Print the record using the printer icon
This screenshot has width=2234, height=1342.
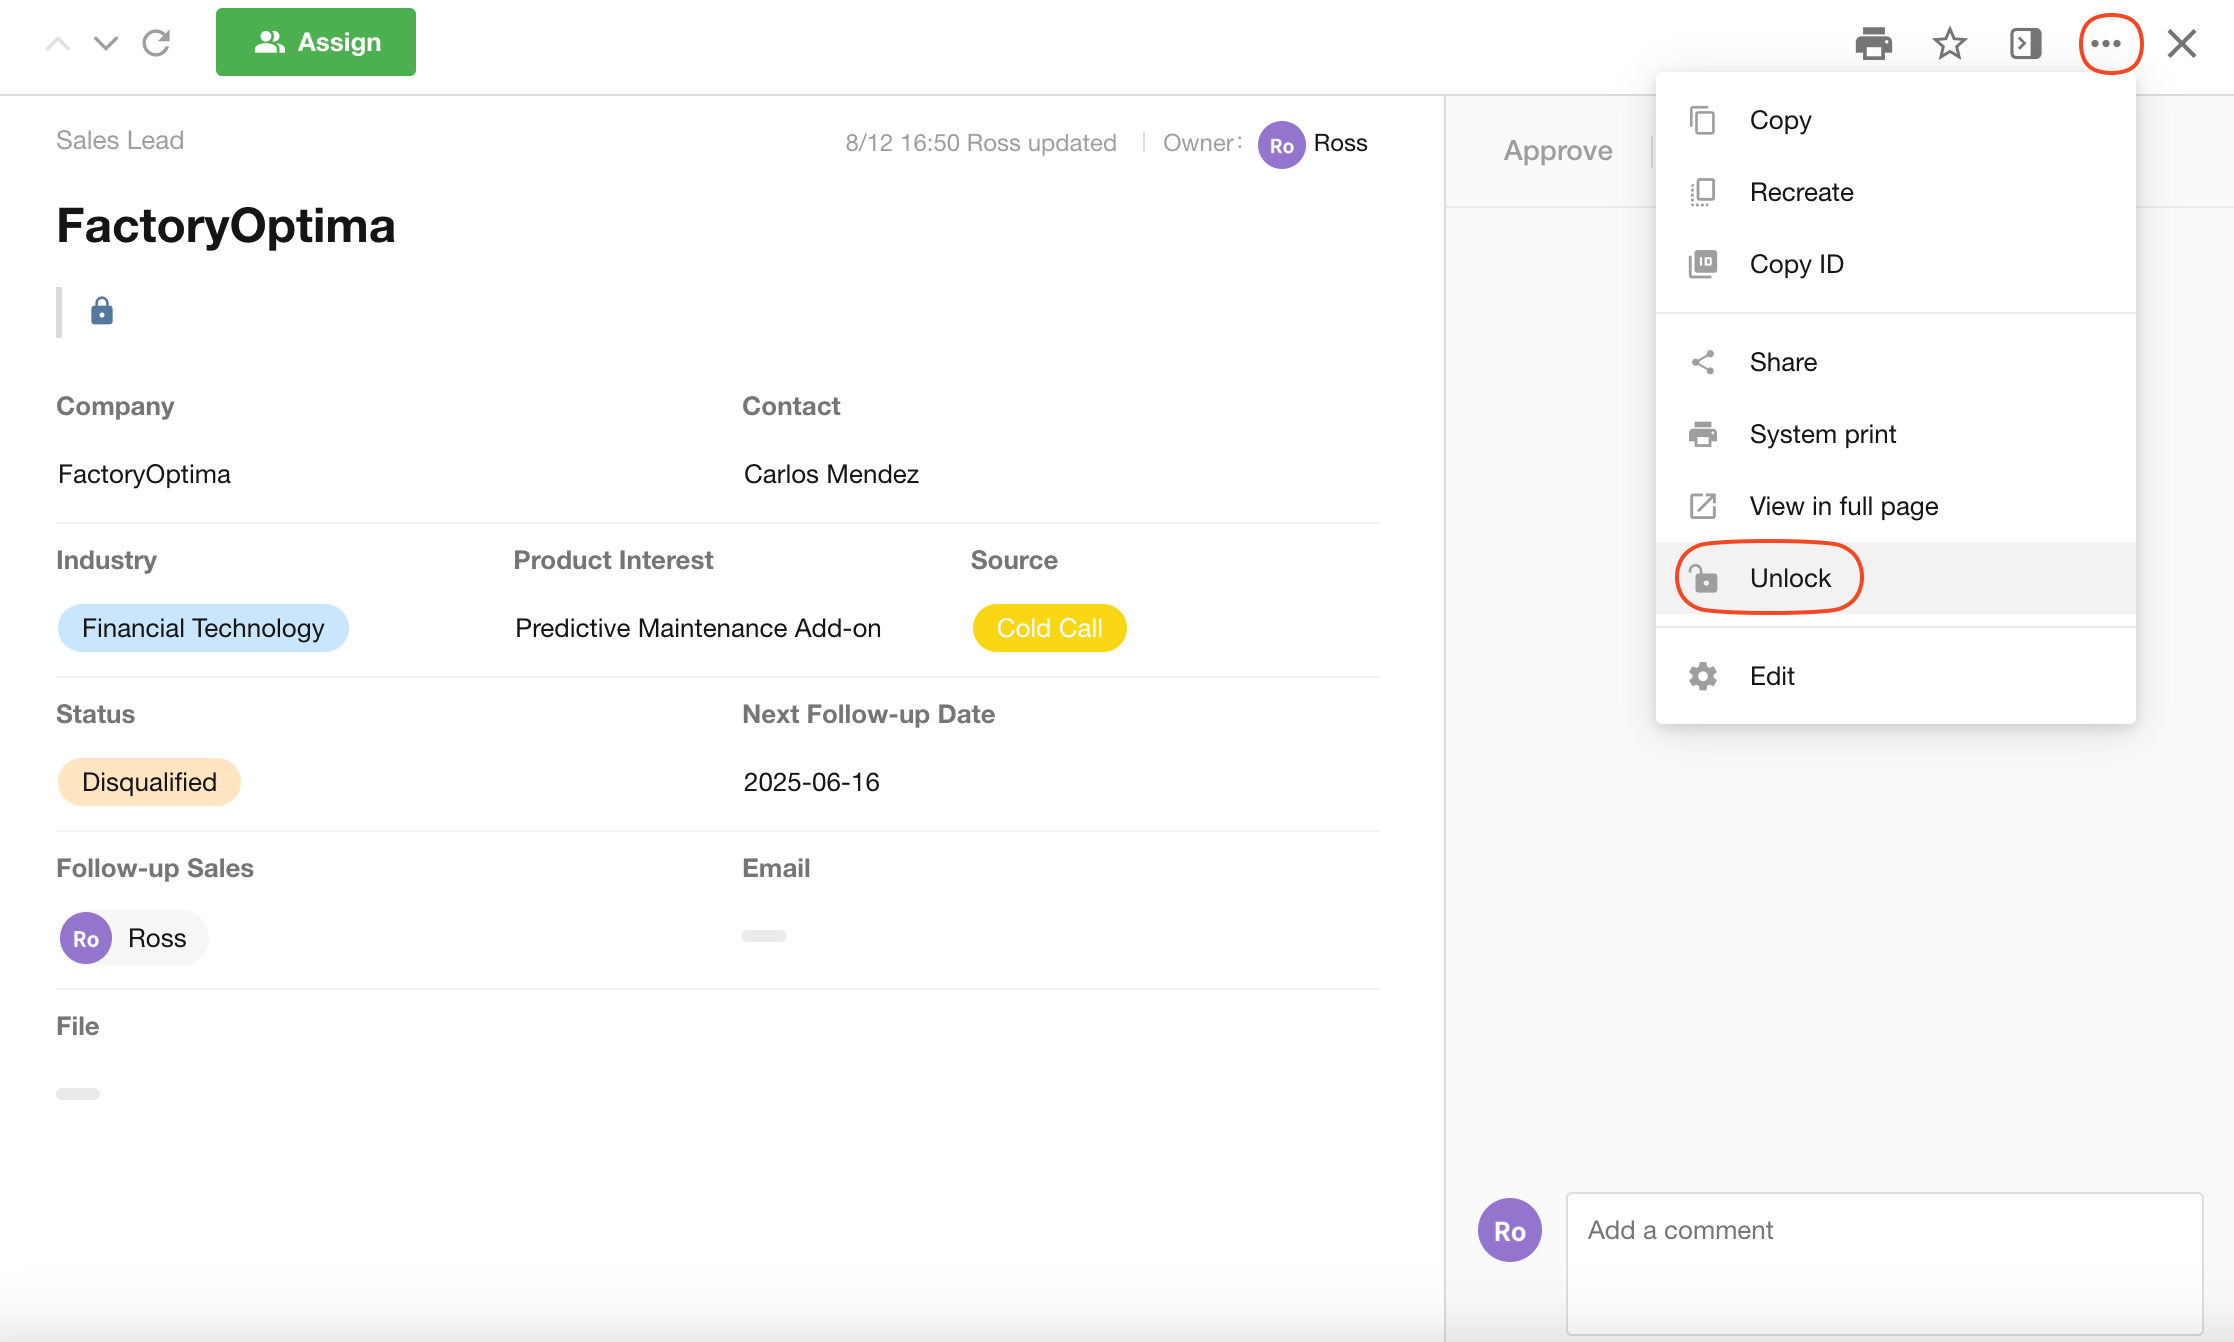click(1873, 44)
